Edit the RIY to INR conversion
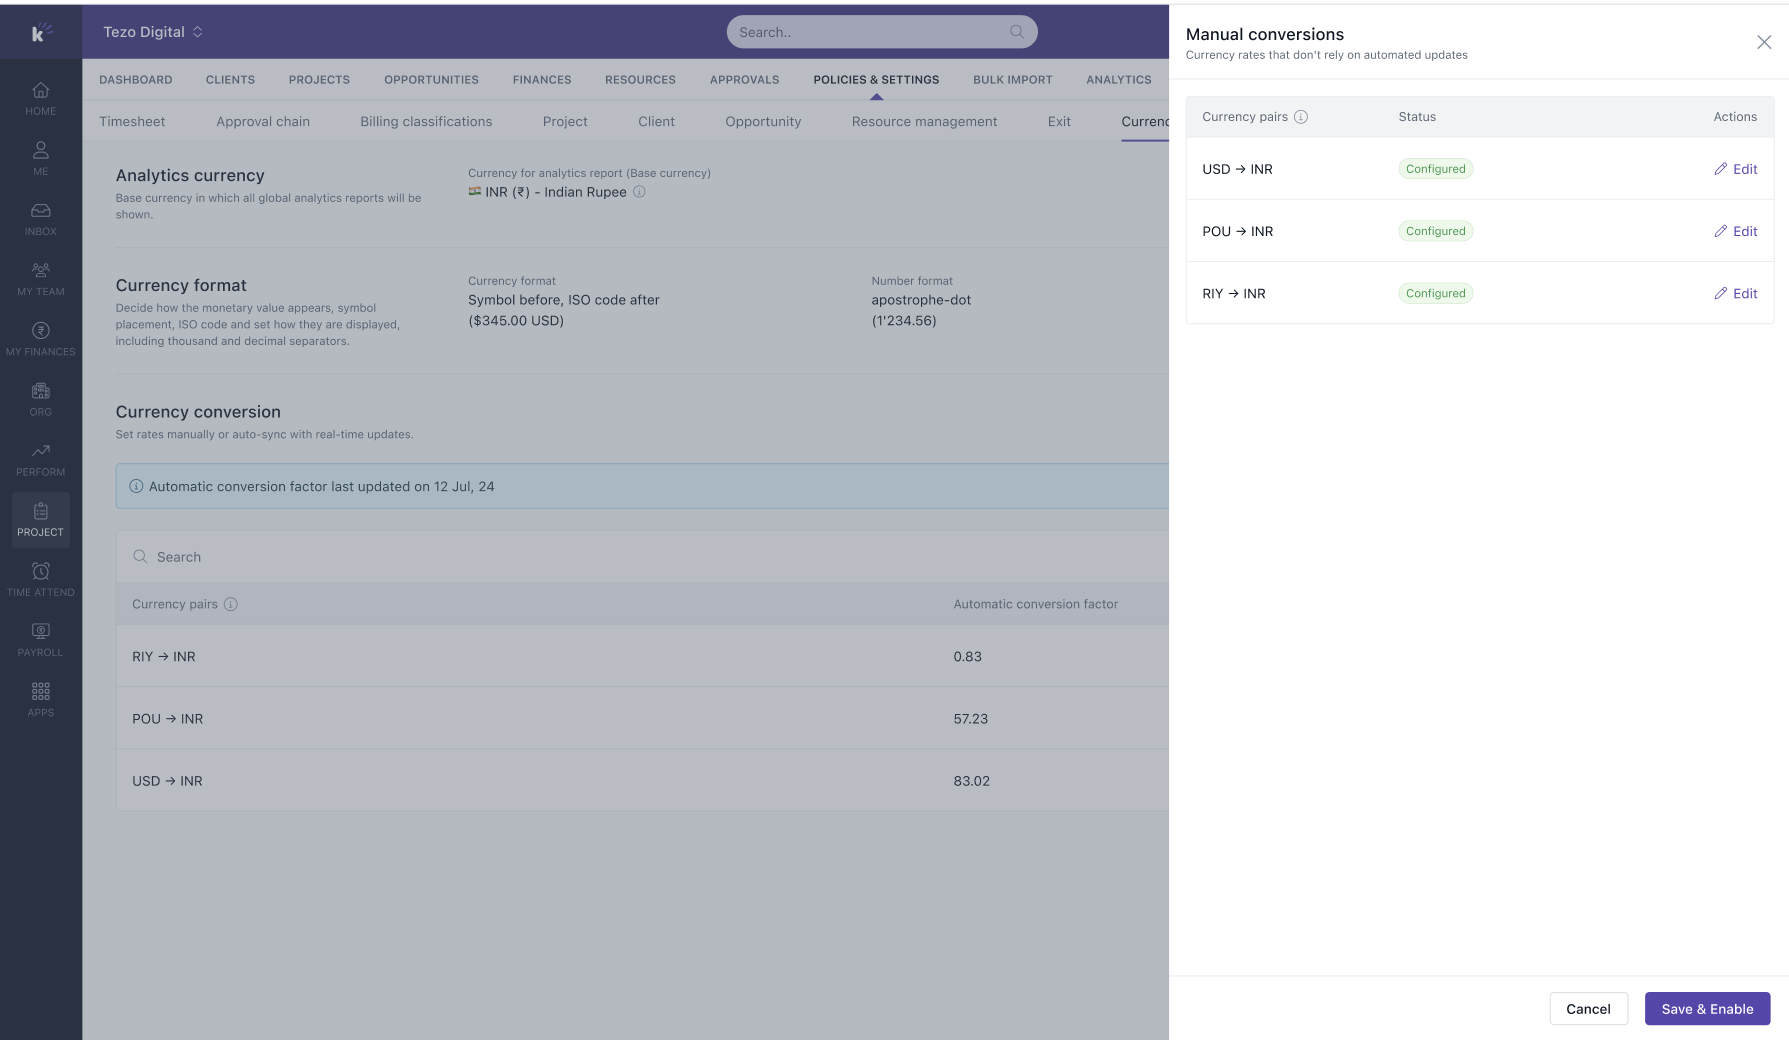The width and height of the screenshot is (1789, 1040). pos(1735,293)
